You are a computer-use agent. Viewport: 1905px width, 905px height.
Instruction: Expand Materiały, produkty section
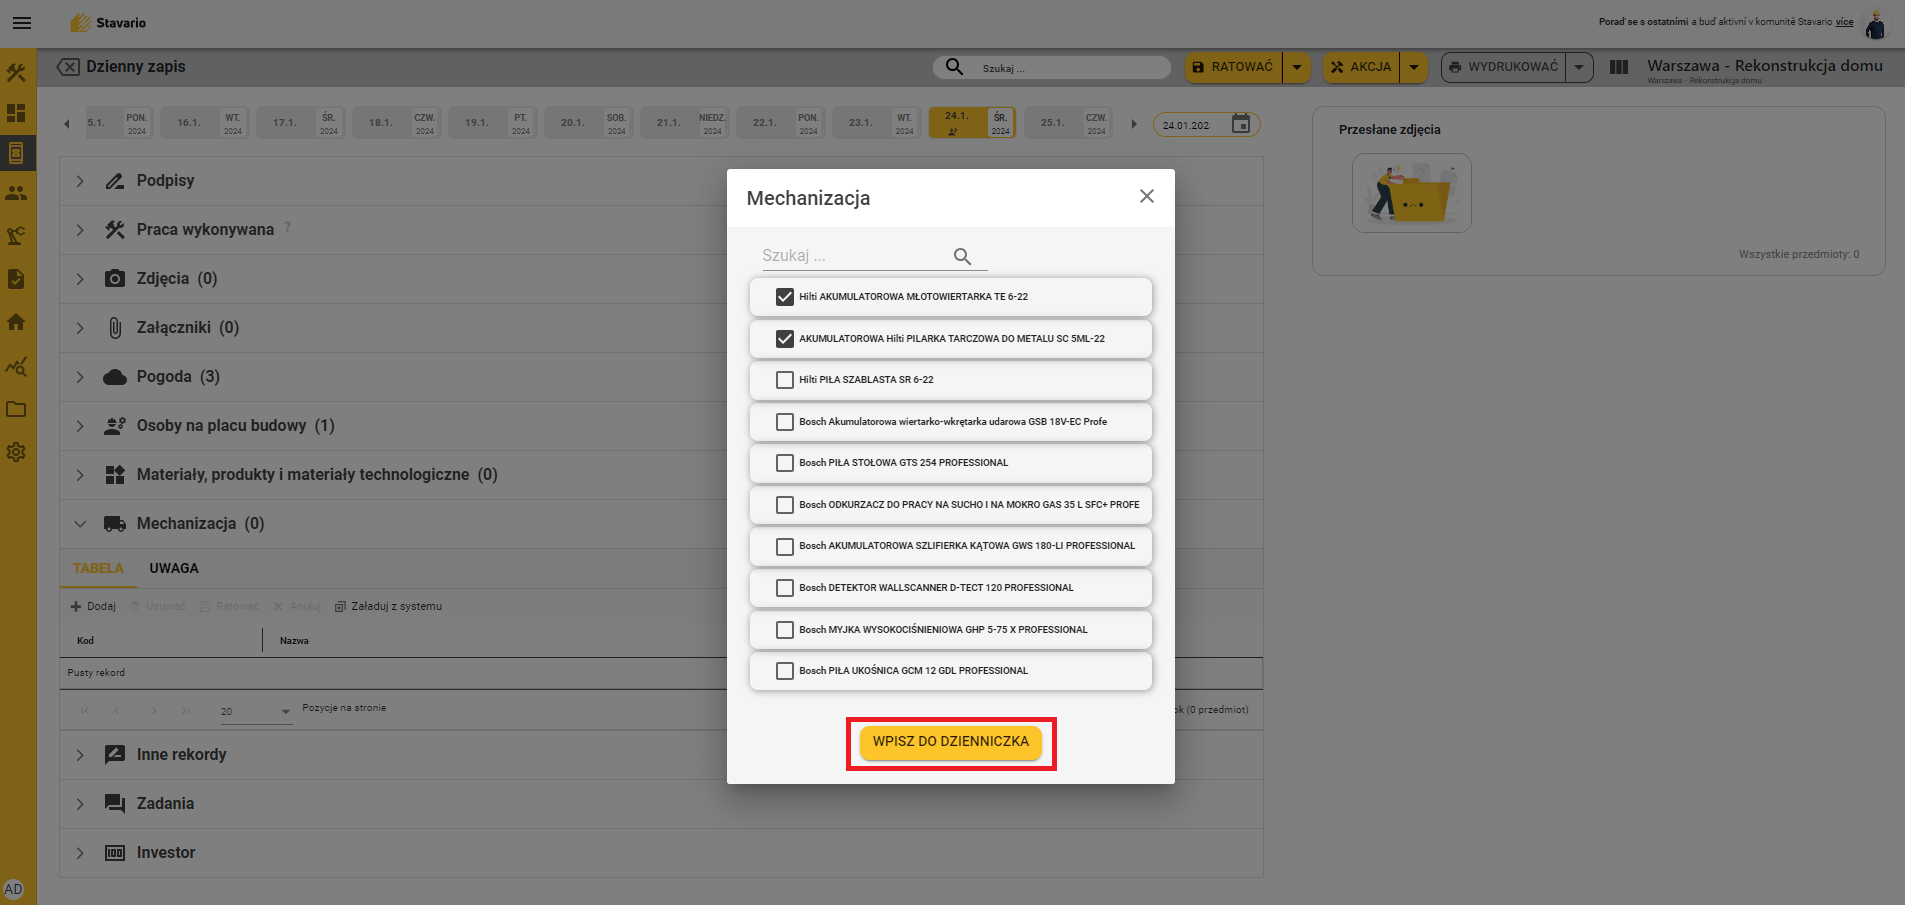click(80, 475)
